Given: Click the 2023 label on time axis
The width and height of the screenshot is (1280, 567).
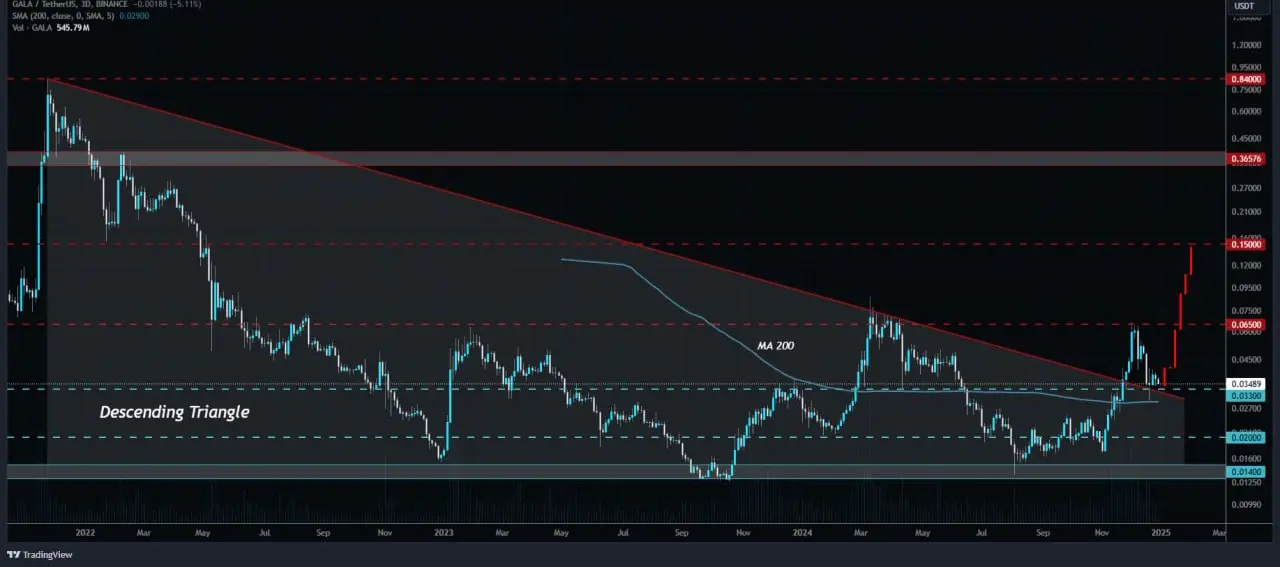Looking at the screenshot, I should pyautogui.click(x=444, y=534).
